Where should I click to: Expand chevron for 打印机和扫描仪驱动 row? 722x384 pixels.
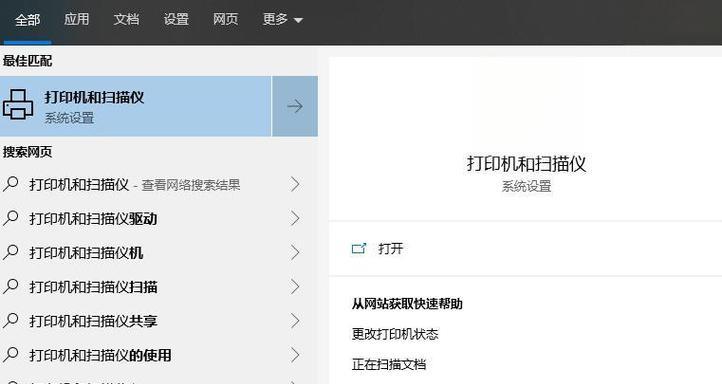click(295, 218)
